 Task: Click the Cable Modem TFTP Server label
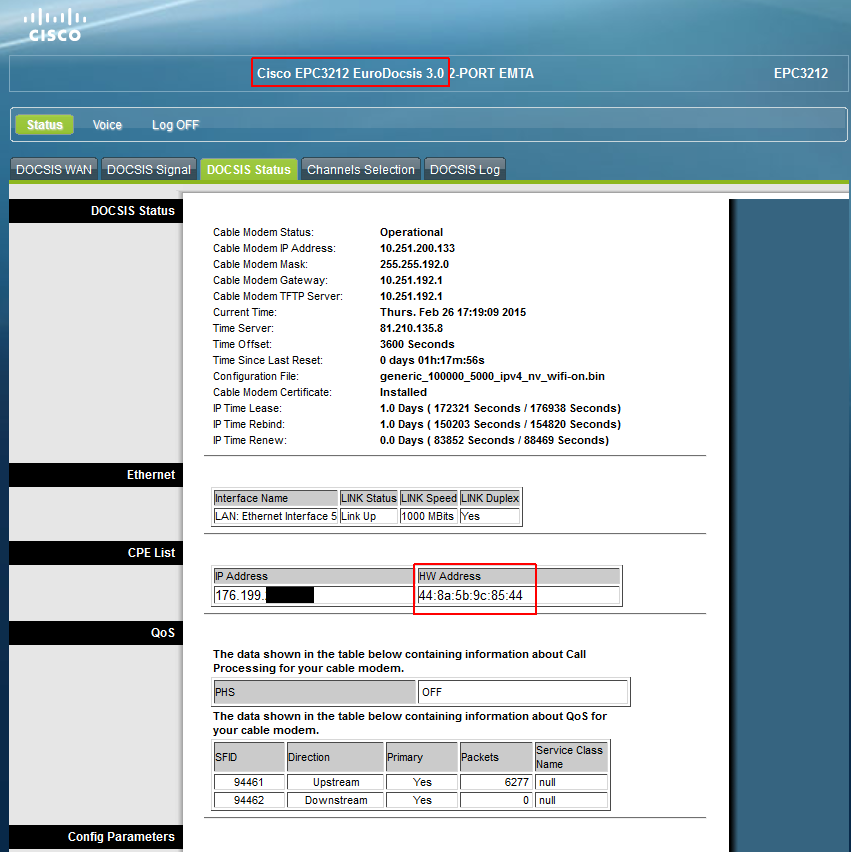coord(278,296)
